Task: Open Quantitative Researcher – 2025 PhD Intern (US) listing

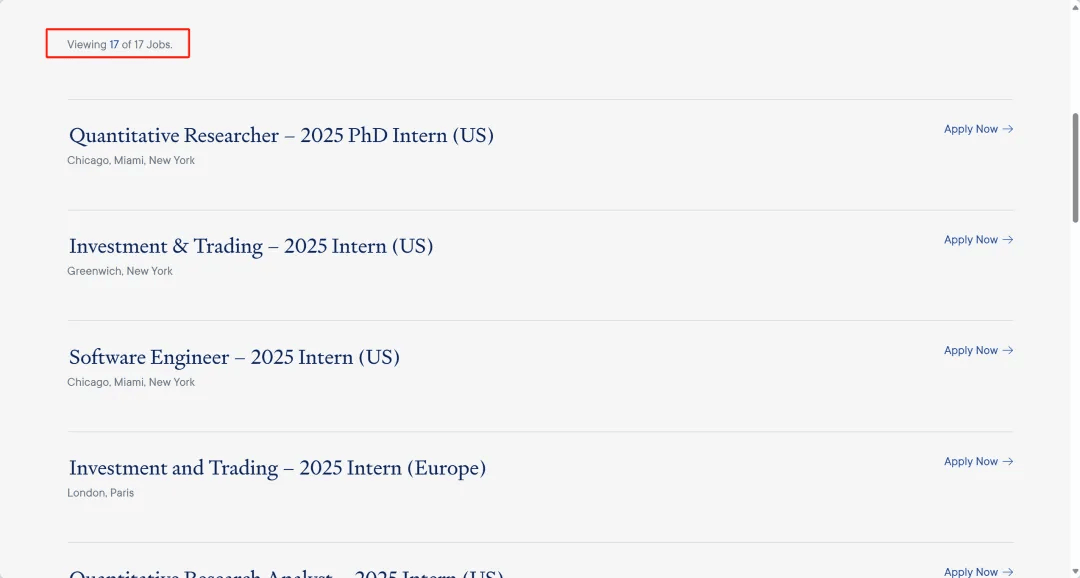Action: (281, 135)
